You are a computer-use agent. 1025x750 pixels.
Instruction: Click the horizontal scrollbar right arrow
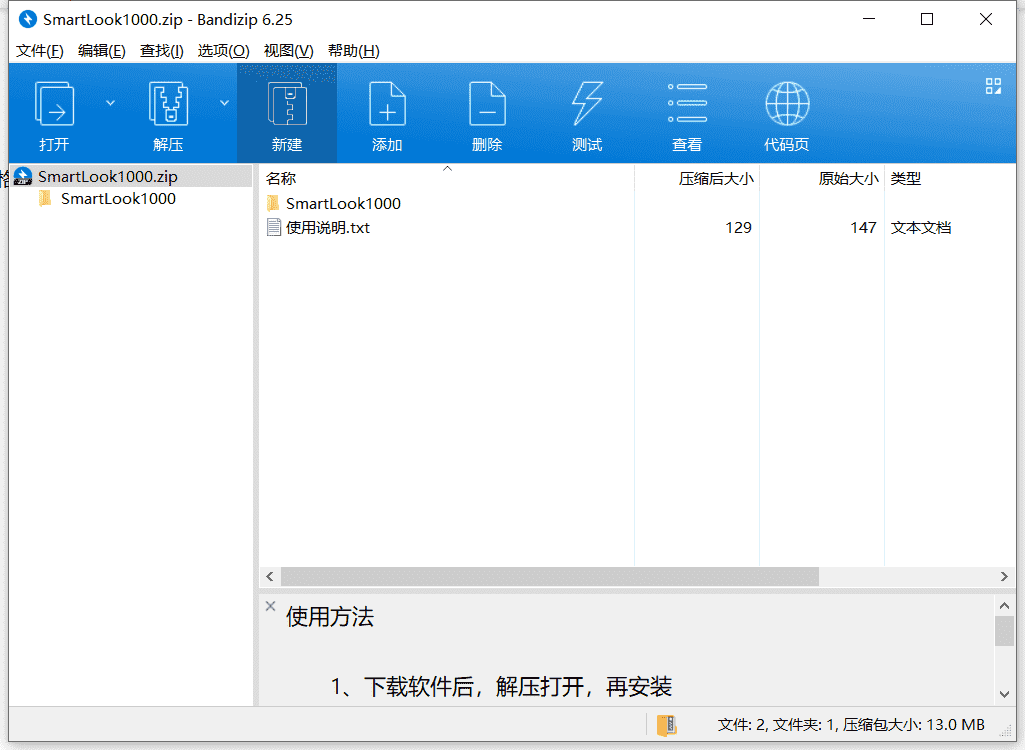[x=1004, y=576]
